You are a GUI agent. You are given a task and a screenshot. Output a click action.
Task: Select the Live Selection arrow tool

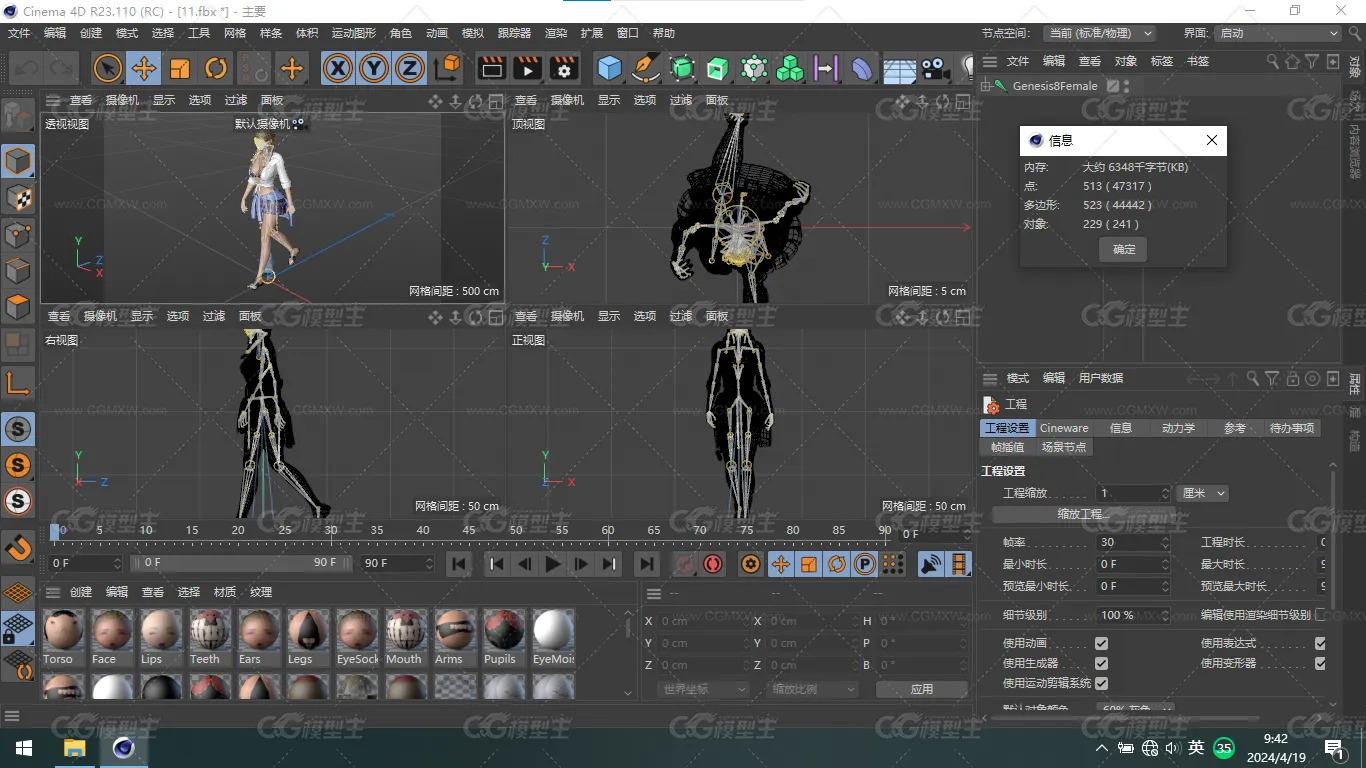coord(108,68)
